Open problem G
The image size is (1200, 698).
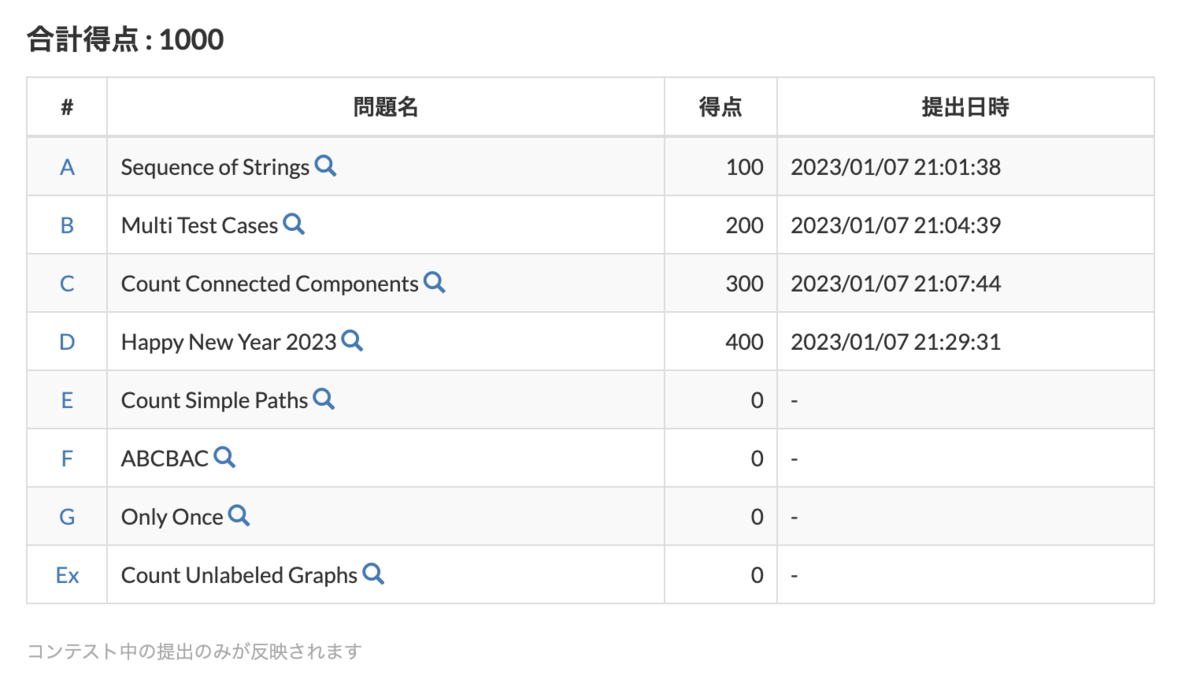point(66,516)
